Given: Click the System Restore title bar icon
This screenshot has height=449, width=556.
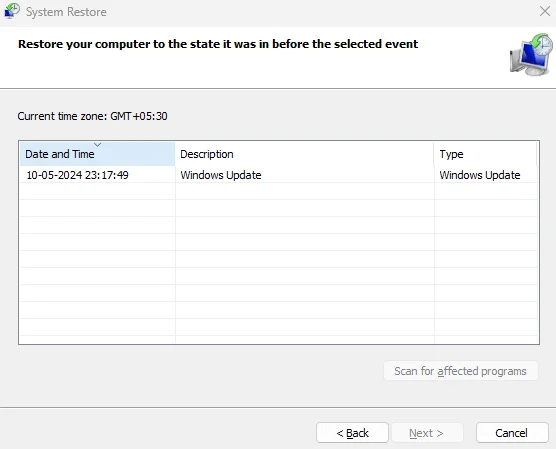Looking at the screenshot, I should click(12, 11).
